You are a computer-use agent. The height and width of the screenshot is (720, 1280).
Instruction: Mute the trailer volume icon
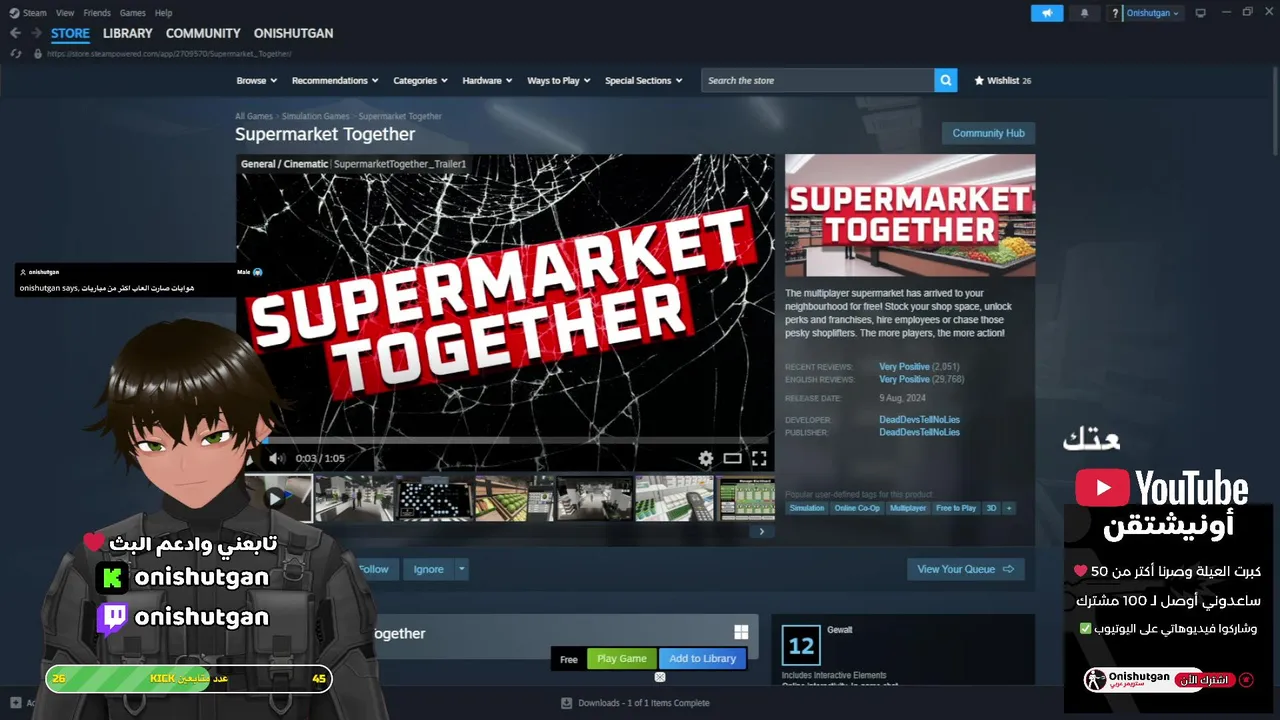277,458
